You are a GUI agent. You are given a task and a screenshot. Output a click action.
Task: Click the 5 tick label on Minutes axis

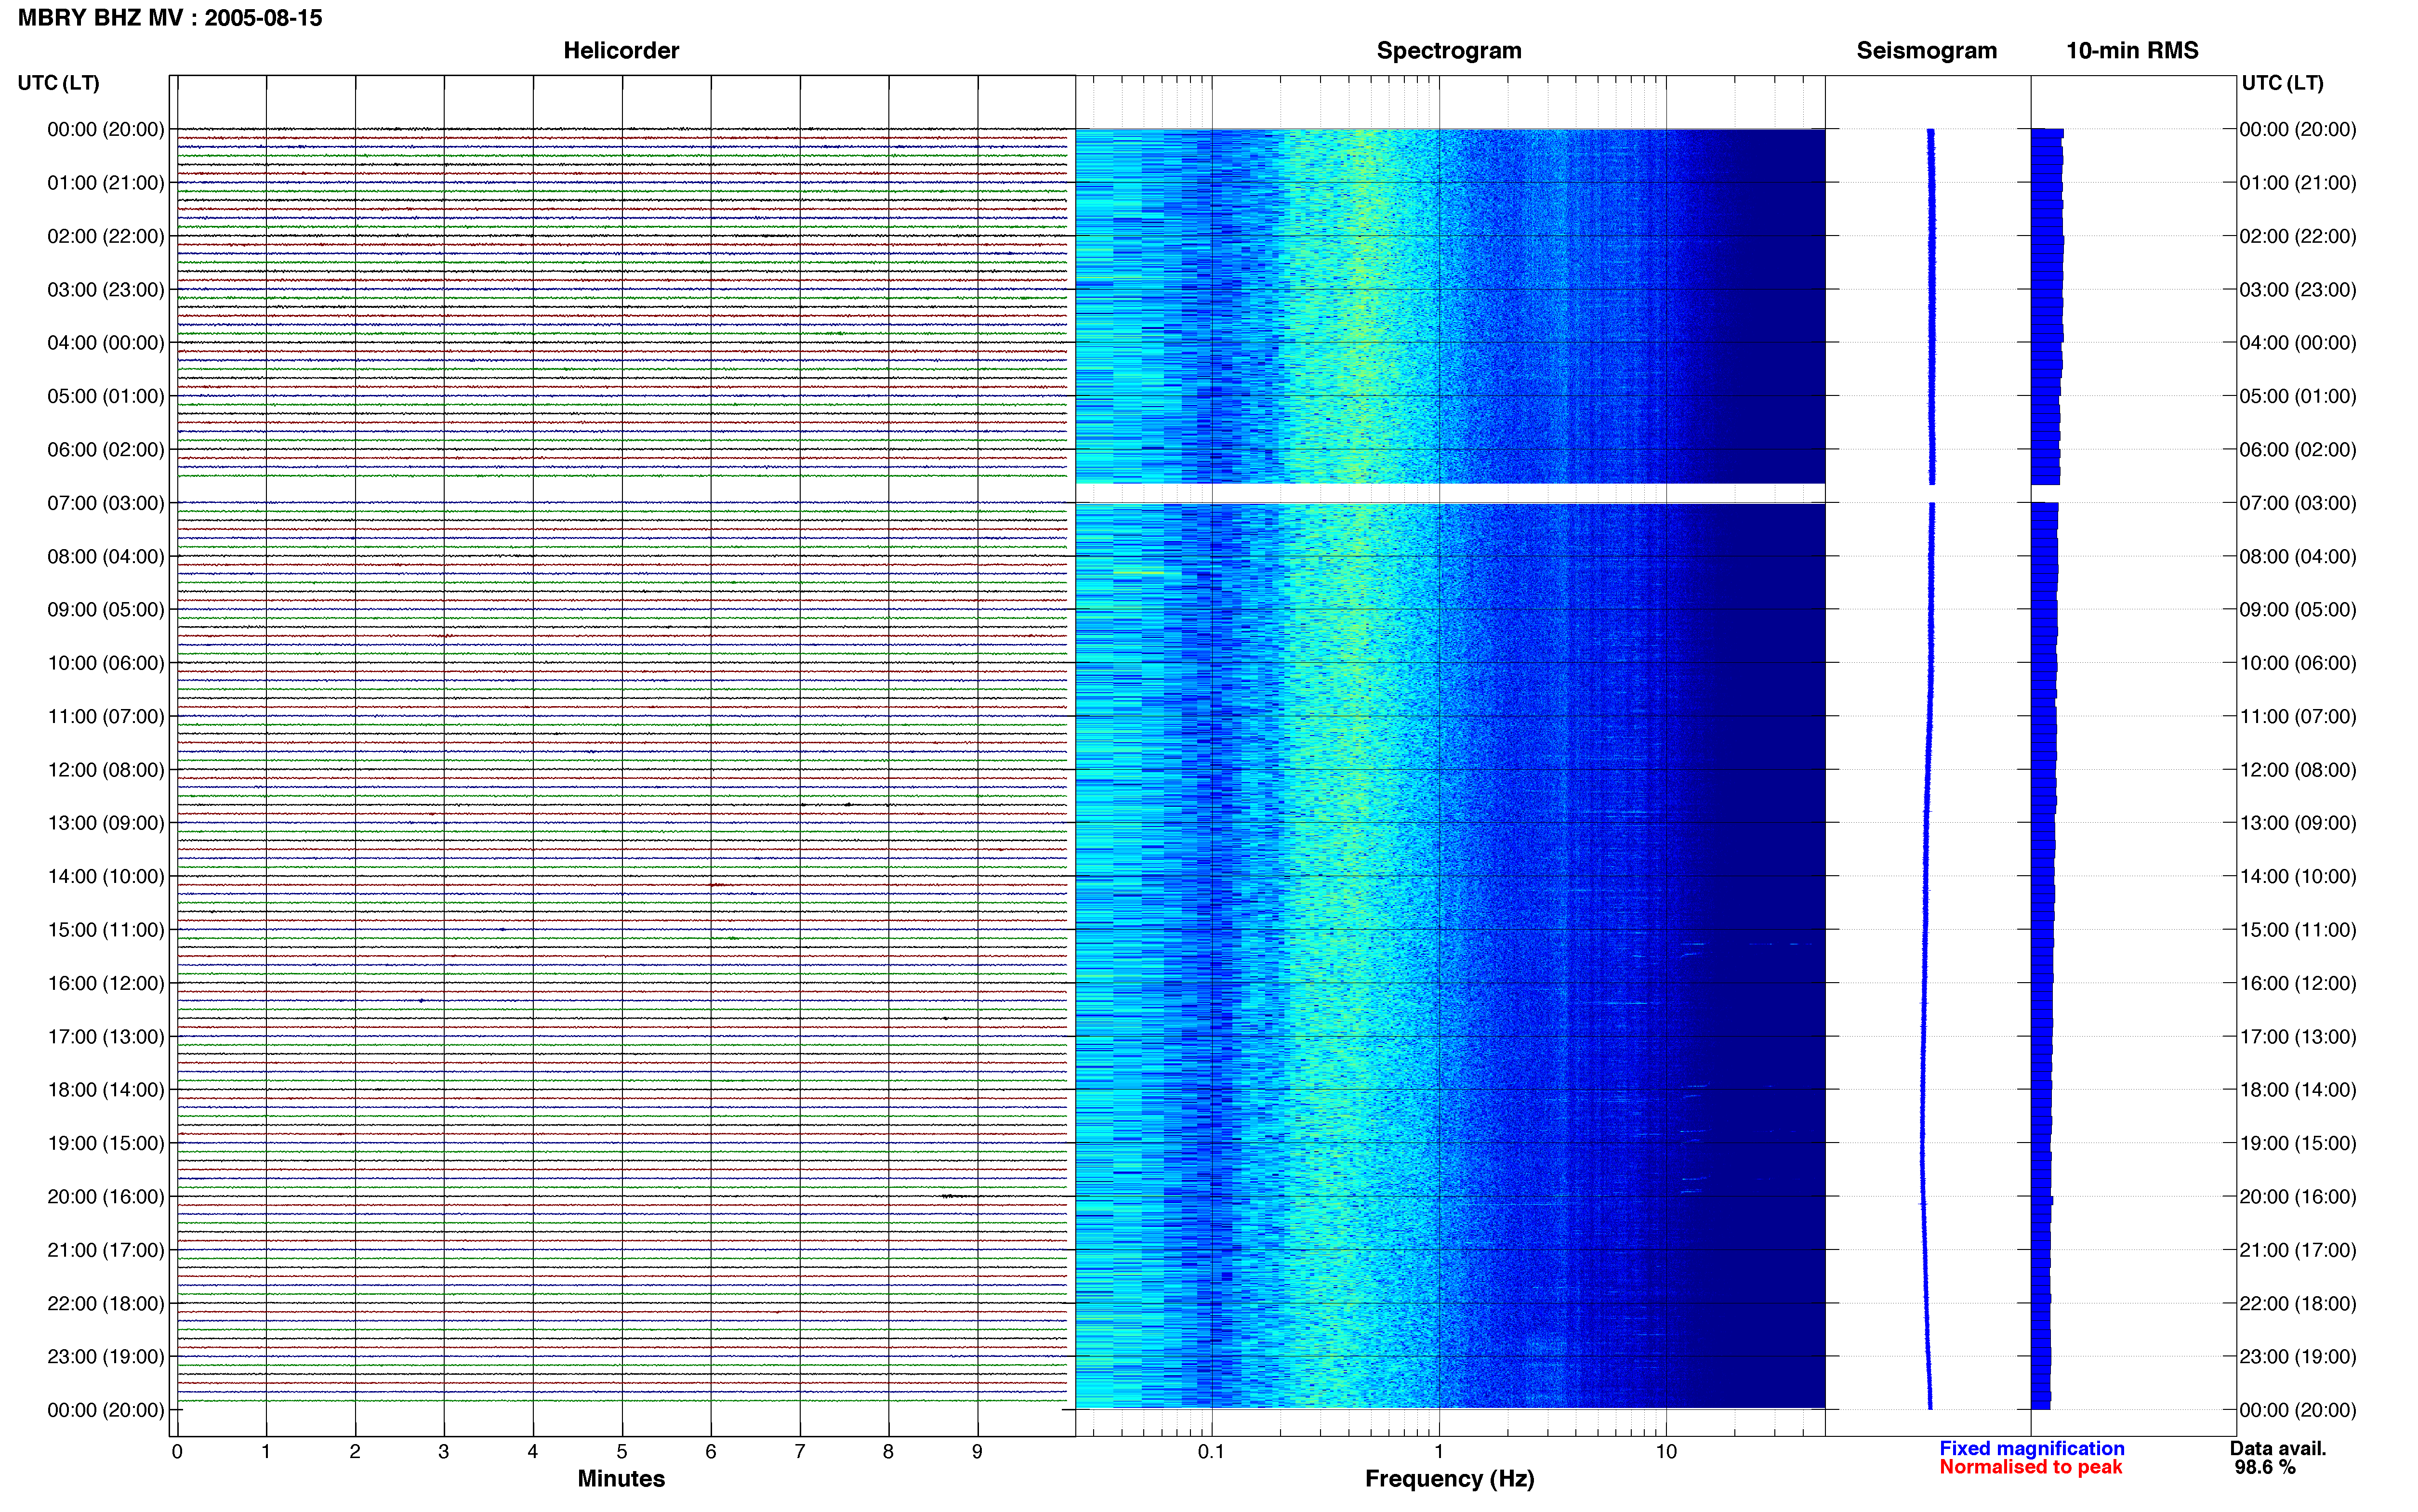tap(622, 1452)
